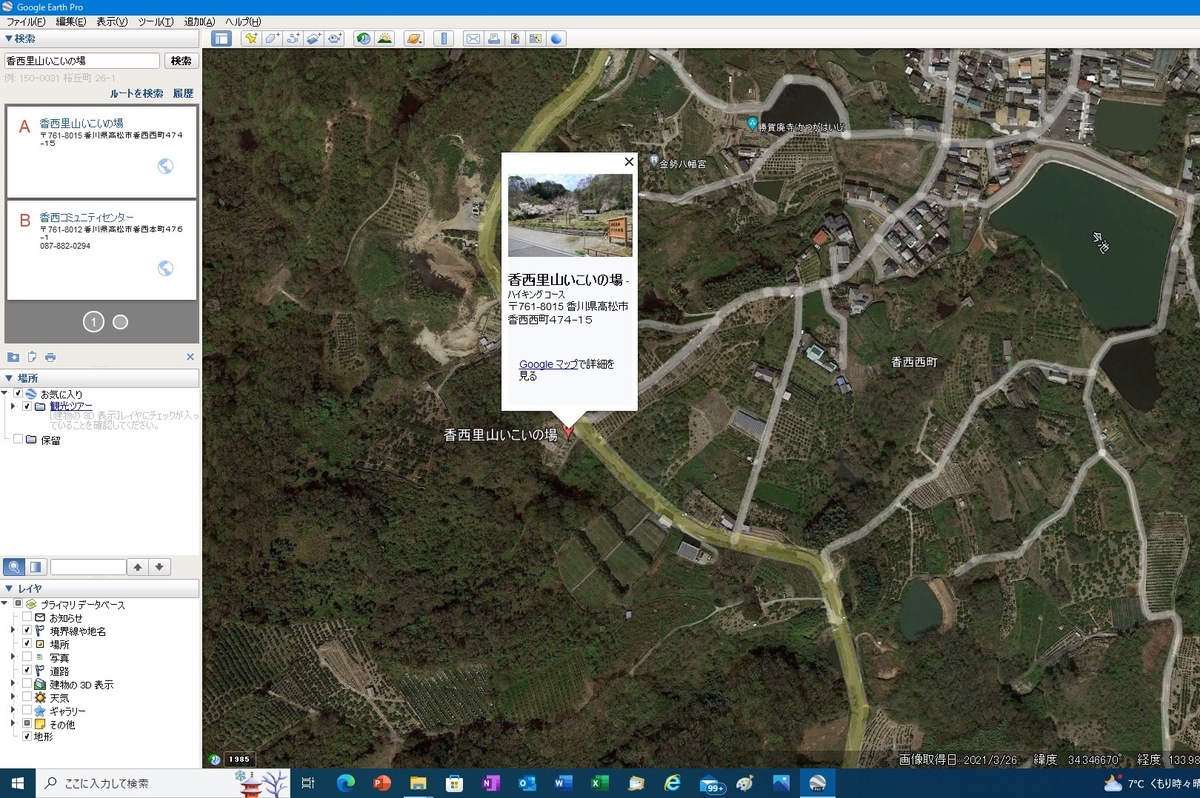Image resolution: width=1200 pixels, height=798 pixels.
Task: Click the 勝賀廃寺 teal map marker
Action: point(752,123)
